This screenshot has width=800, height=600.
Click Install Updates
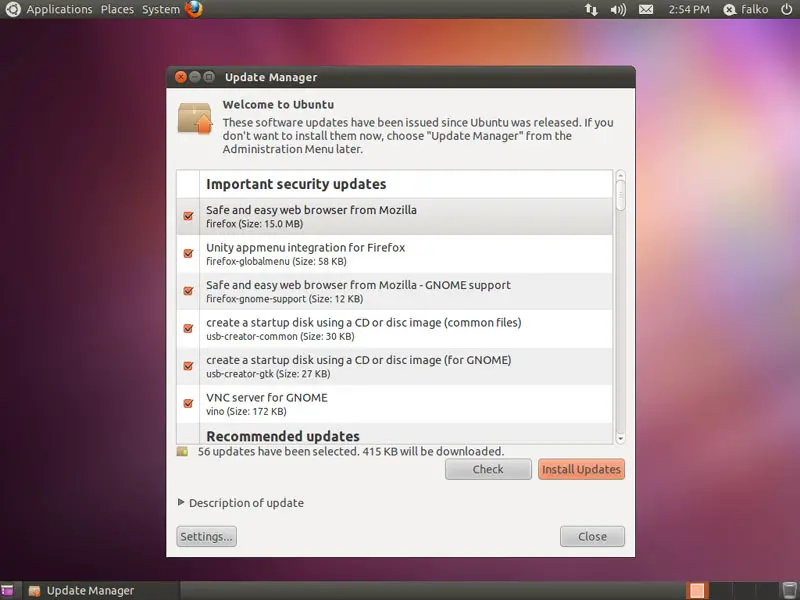pyautogui.click(x=581, y=469)
